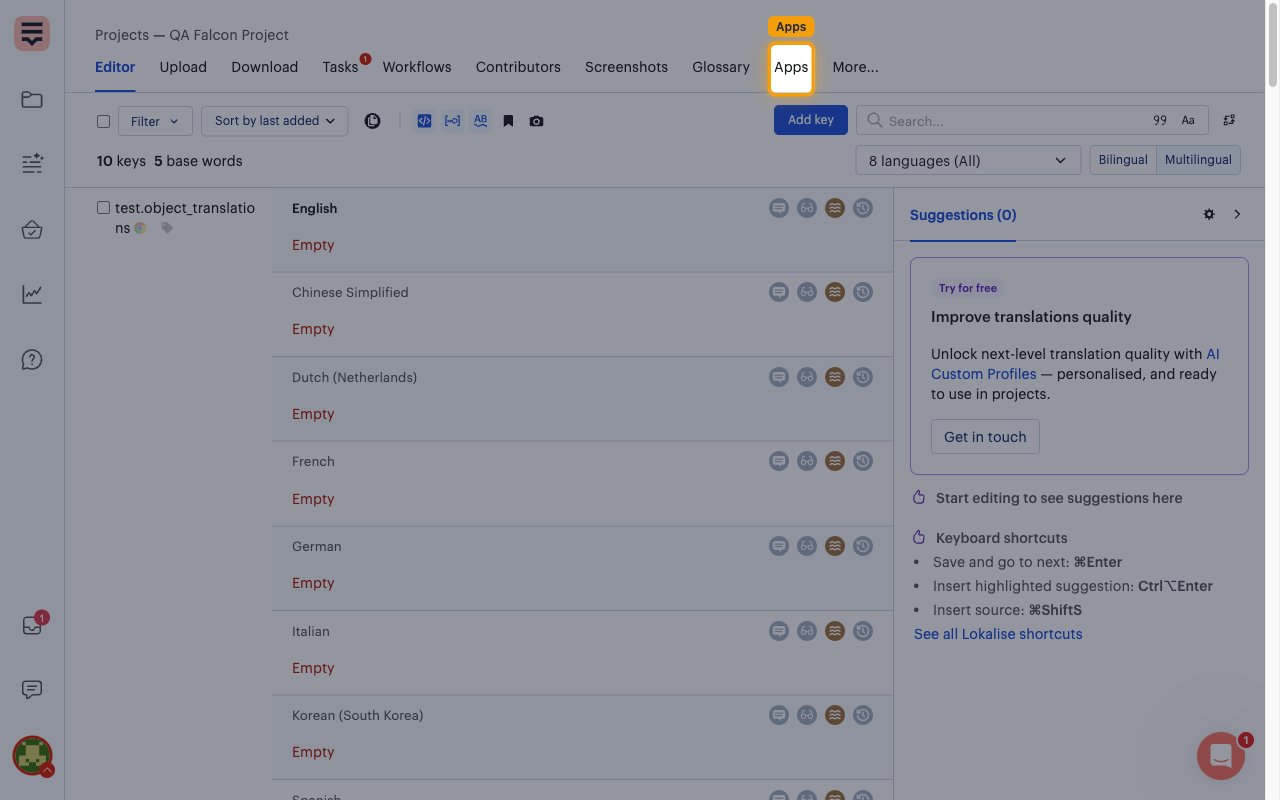Viewport: 1280px width, 800px height.
Task: Open the suggestions settings gear
Action: pos(1209,214)
